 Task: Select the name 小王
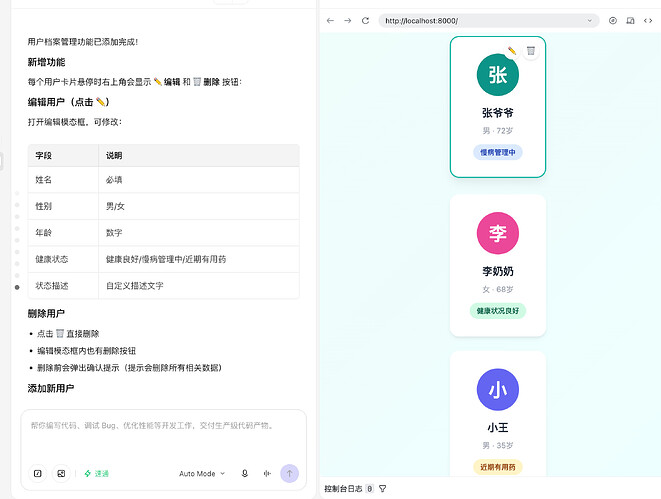click(498, 428)
